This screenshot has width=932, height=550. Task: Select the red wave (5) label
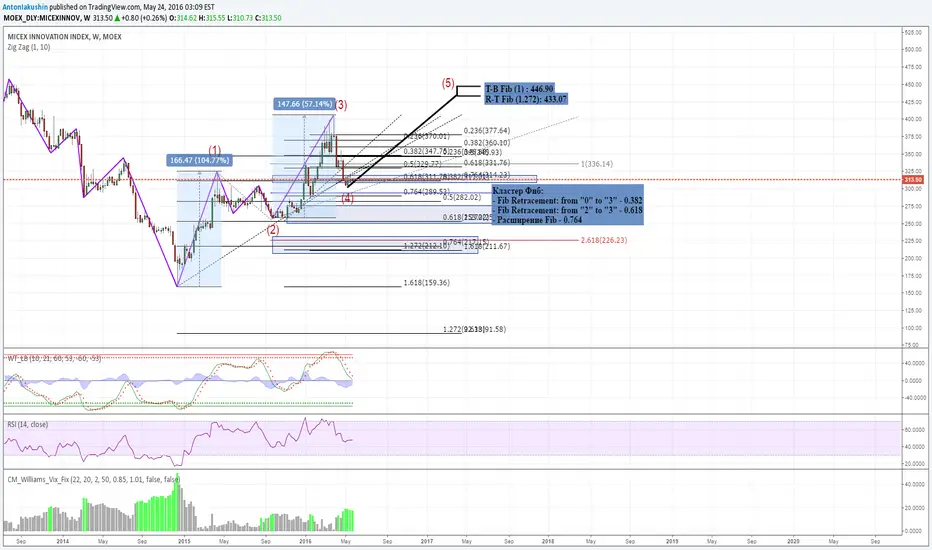(x=448, y=84)
